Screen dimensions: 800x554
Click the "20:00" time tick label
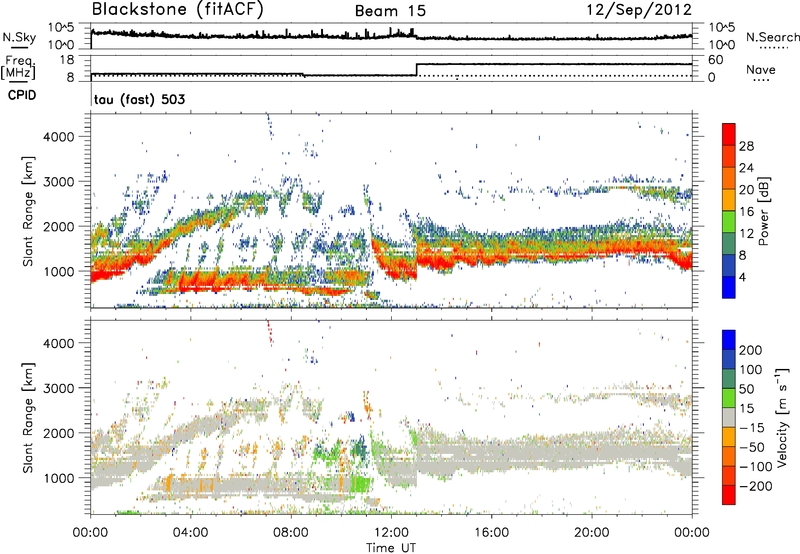591,533
